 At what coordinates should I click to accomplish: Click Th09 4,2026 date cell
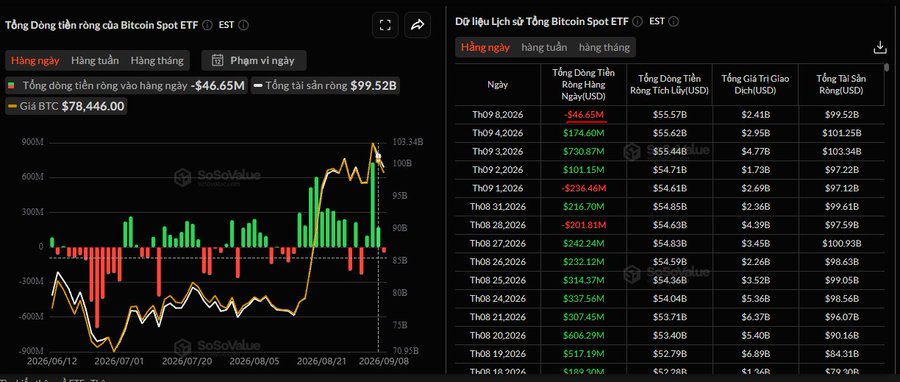click(x=498, y=133)
